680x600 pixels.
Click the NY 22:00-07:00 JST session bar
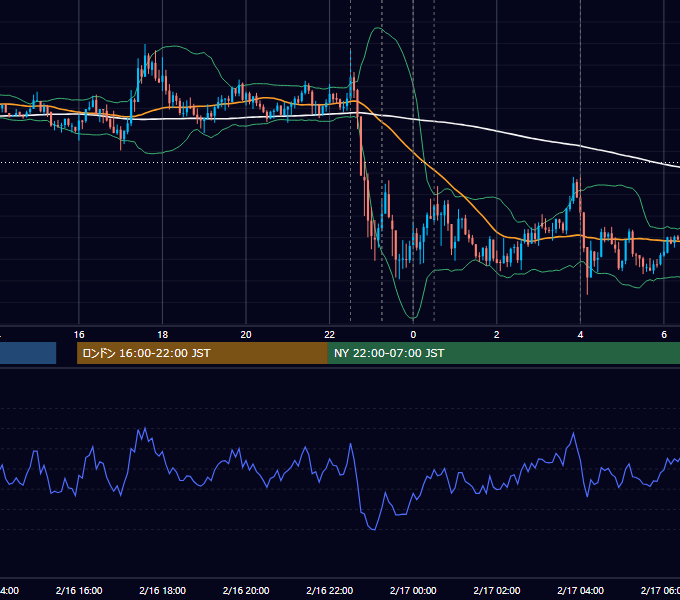pyautogui.click(x=503, y=353)
